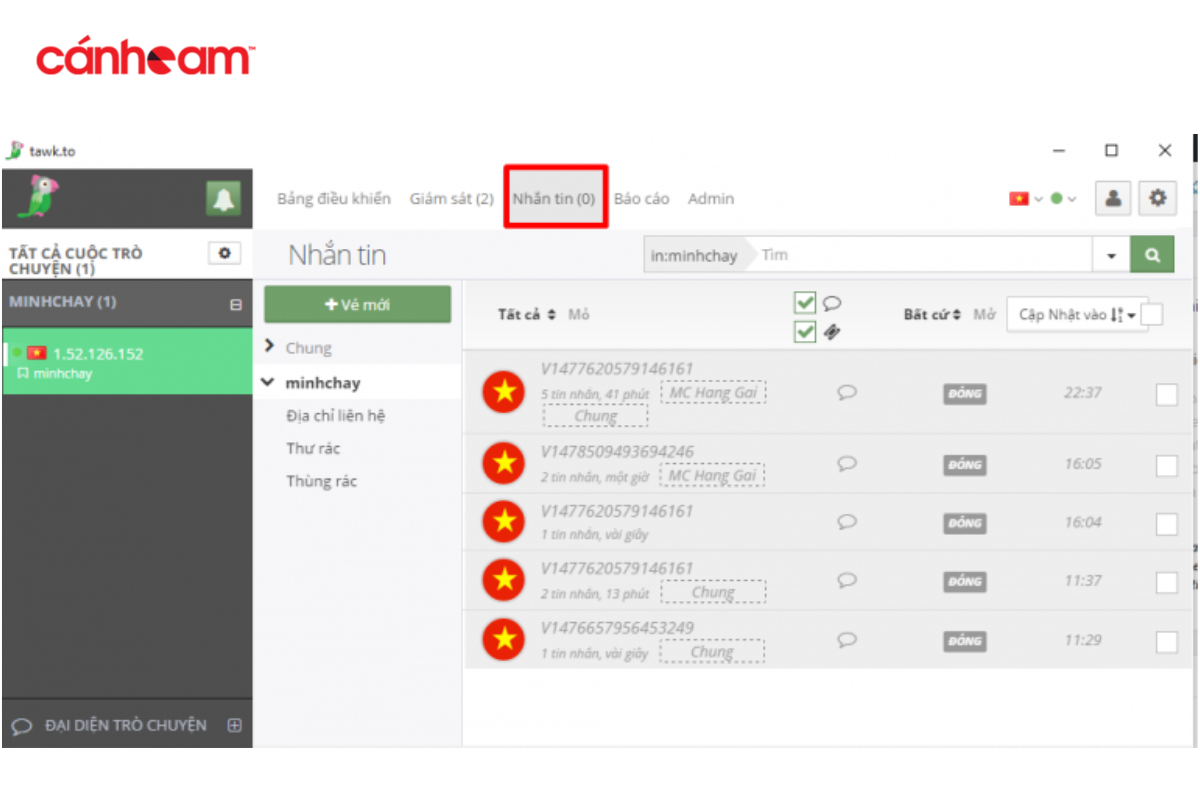Click the flag avatar of the 11:37 conversation
The image size is (1200, 800).
coord(504,579)
